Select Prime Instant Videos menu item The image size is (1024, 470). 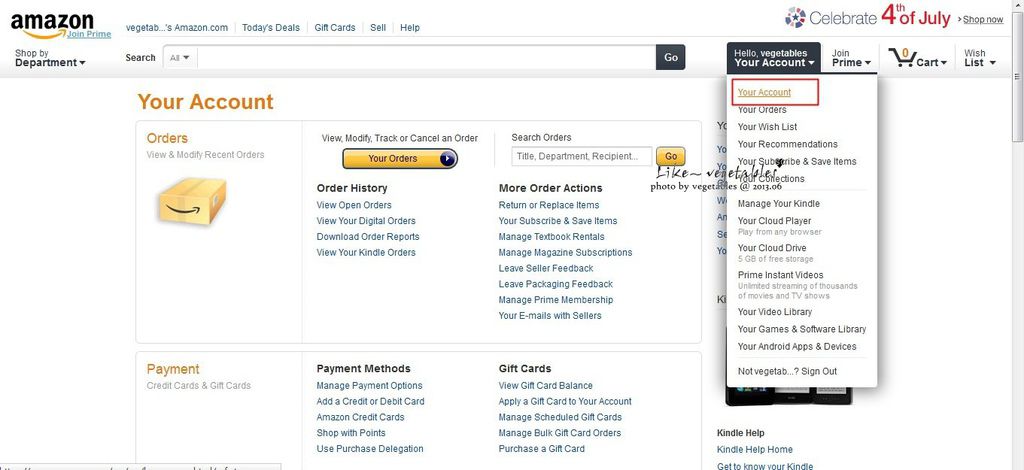point(780,275)
